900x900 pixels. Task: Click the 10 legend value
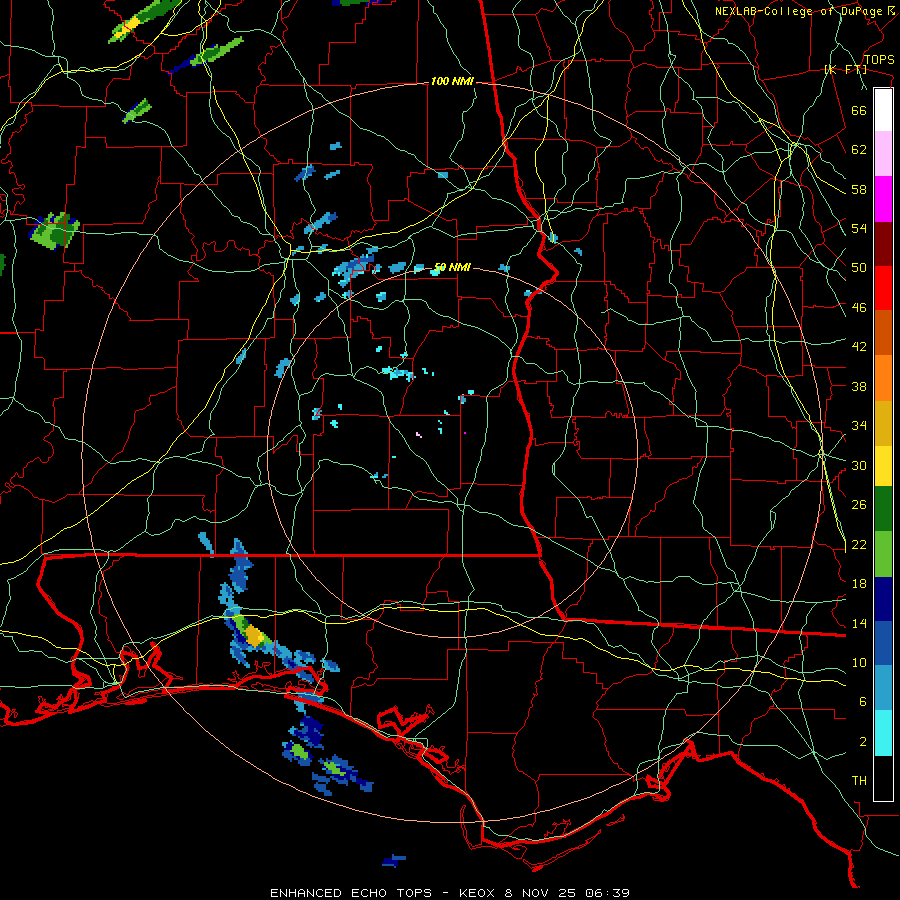859,662
